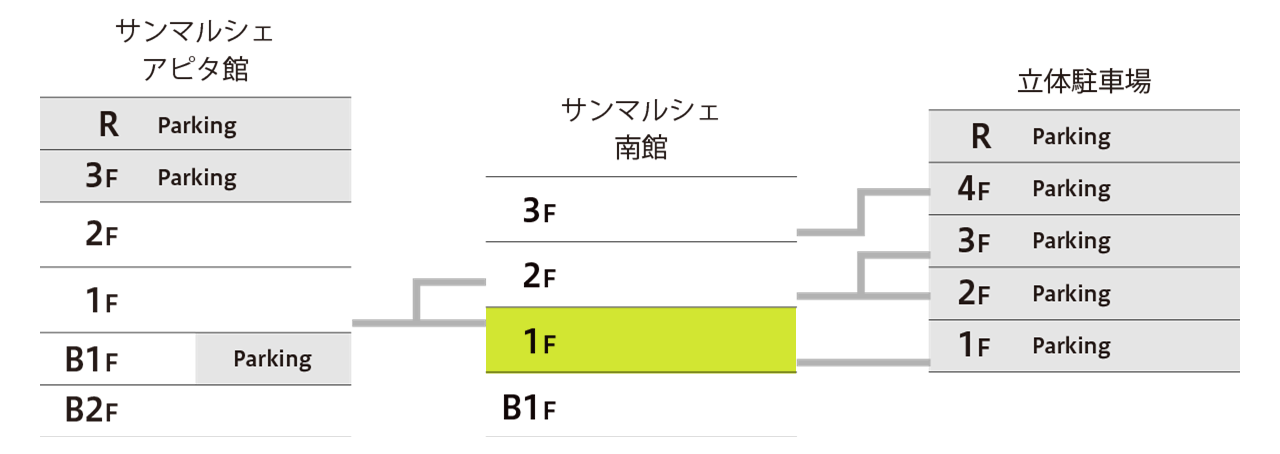
Task: Click the サンマルシェ南館 heading
Action: pos(641,128)
